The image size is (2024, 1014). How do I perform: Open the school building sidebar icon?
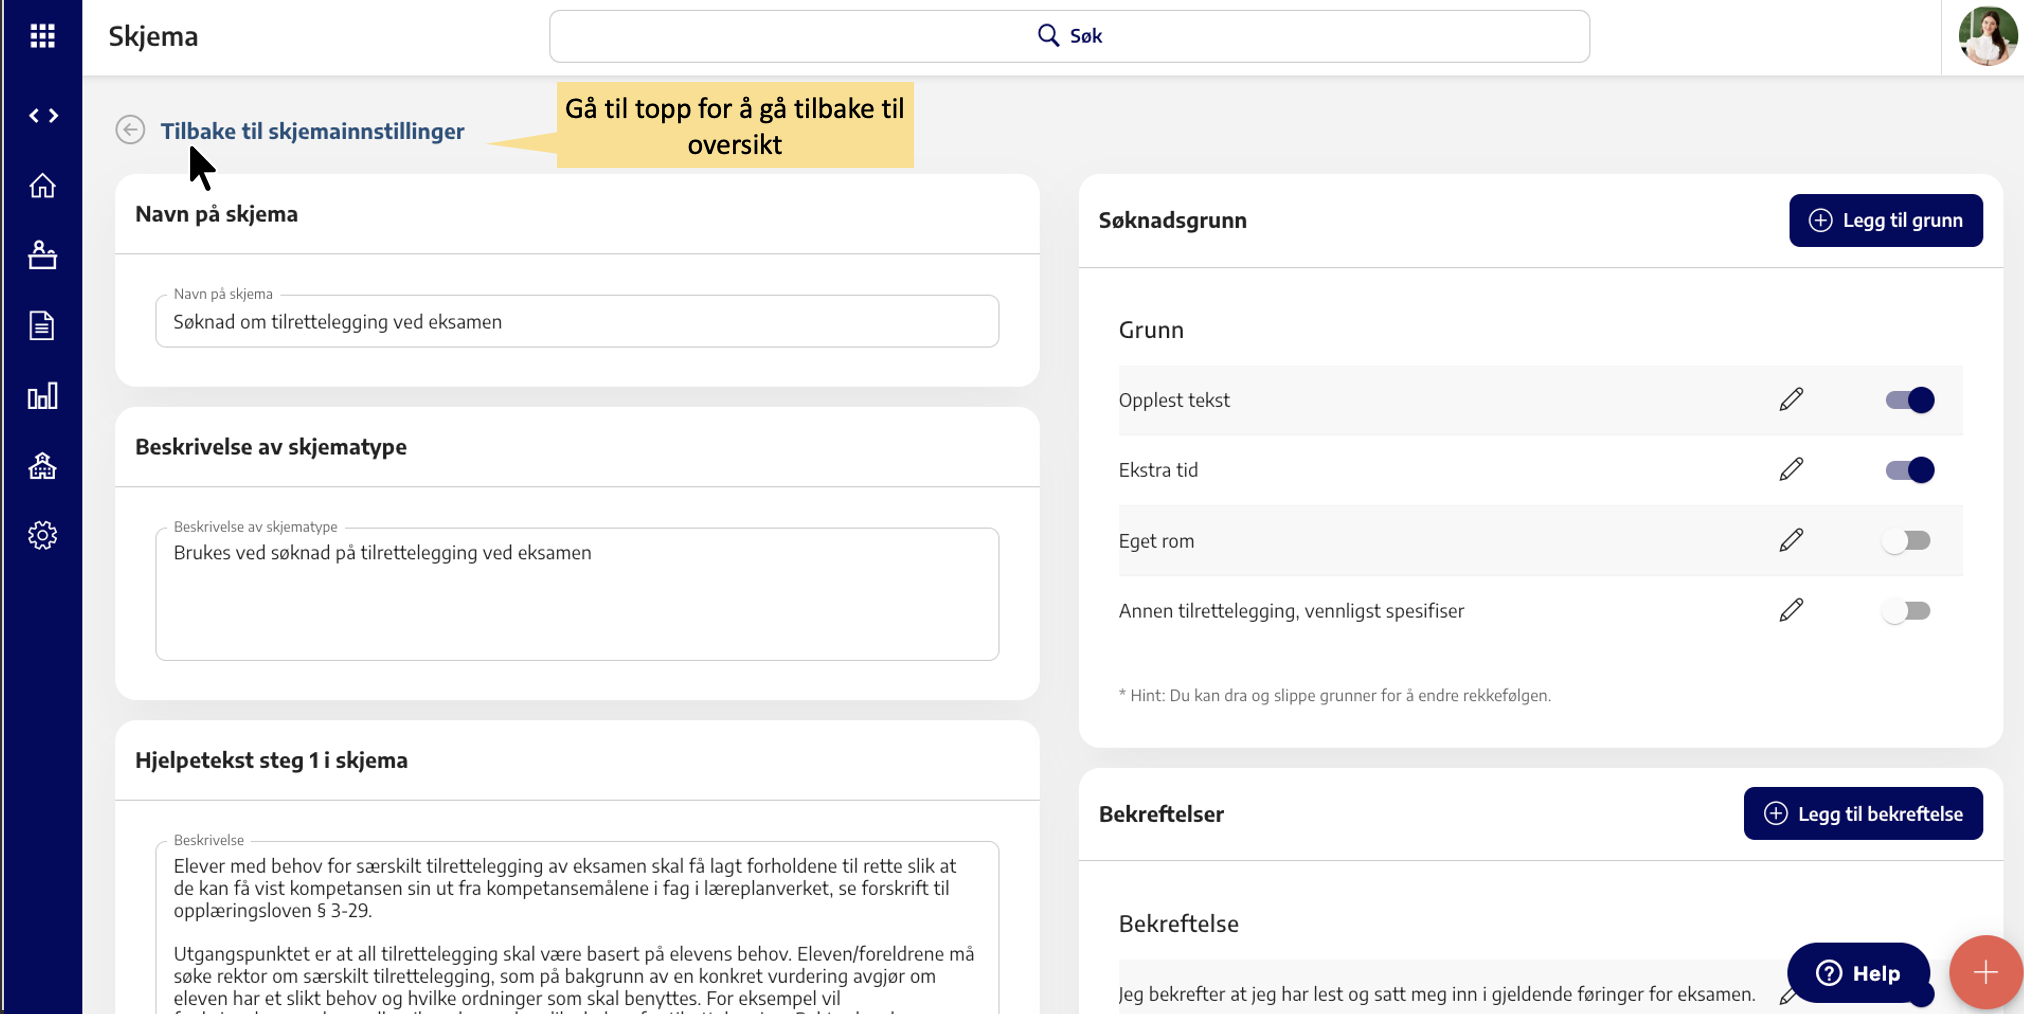coord(42,466)
